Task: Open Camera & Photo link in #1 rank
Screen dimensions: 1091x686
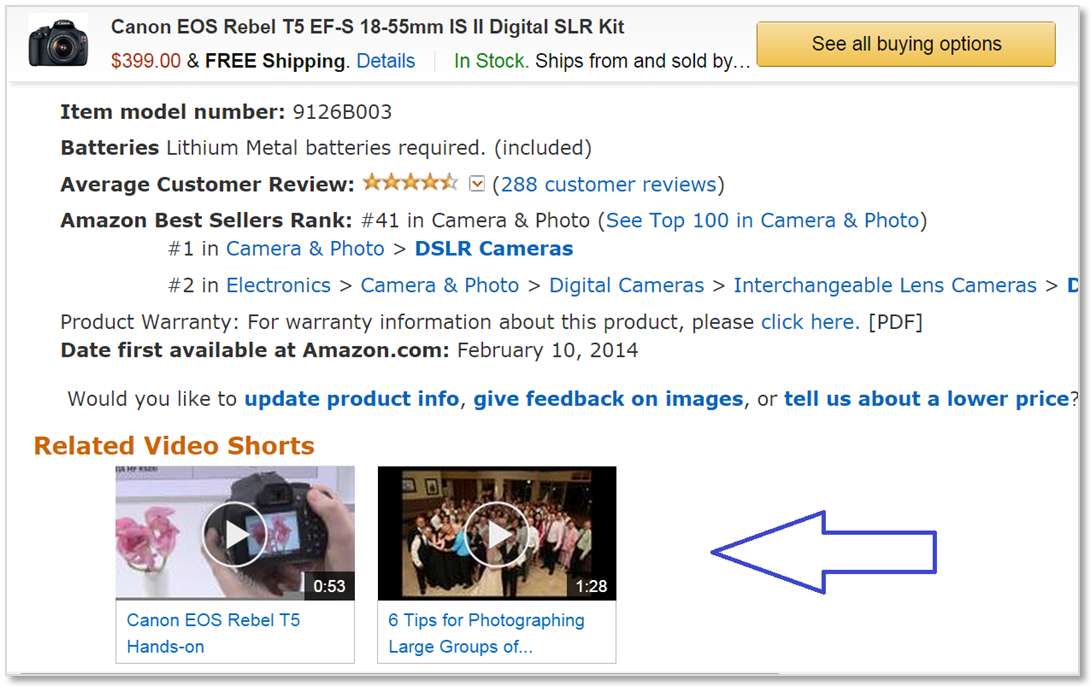Action: pos(305,248)
